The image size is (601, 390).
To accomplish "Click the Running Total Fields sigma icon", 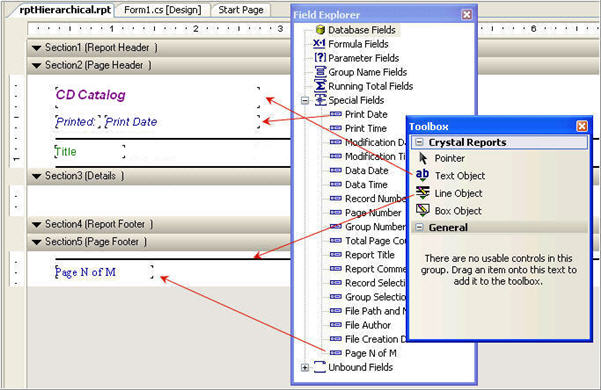I will (x=320, y=86).
